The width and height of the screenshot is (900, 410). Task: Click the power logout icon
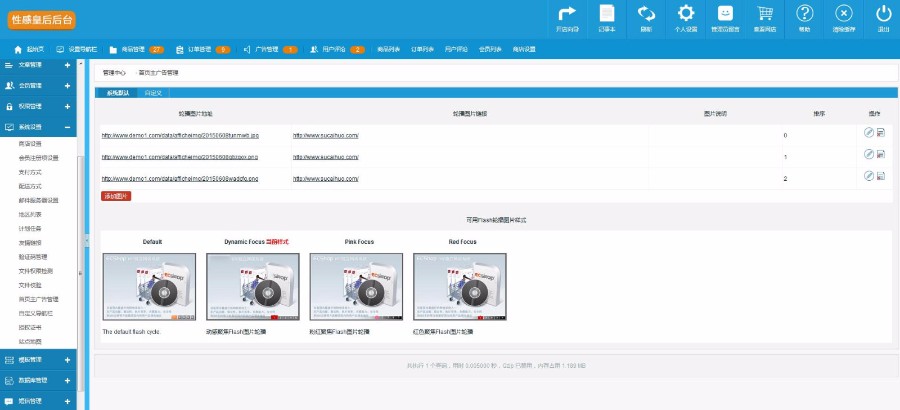[883, 14]
